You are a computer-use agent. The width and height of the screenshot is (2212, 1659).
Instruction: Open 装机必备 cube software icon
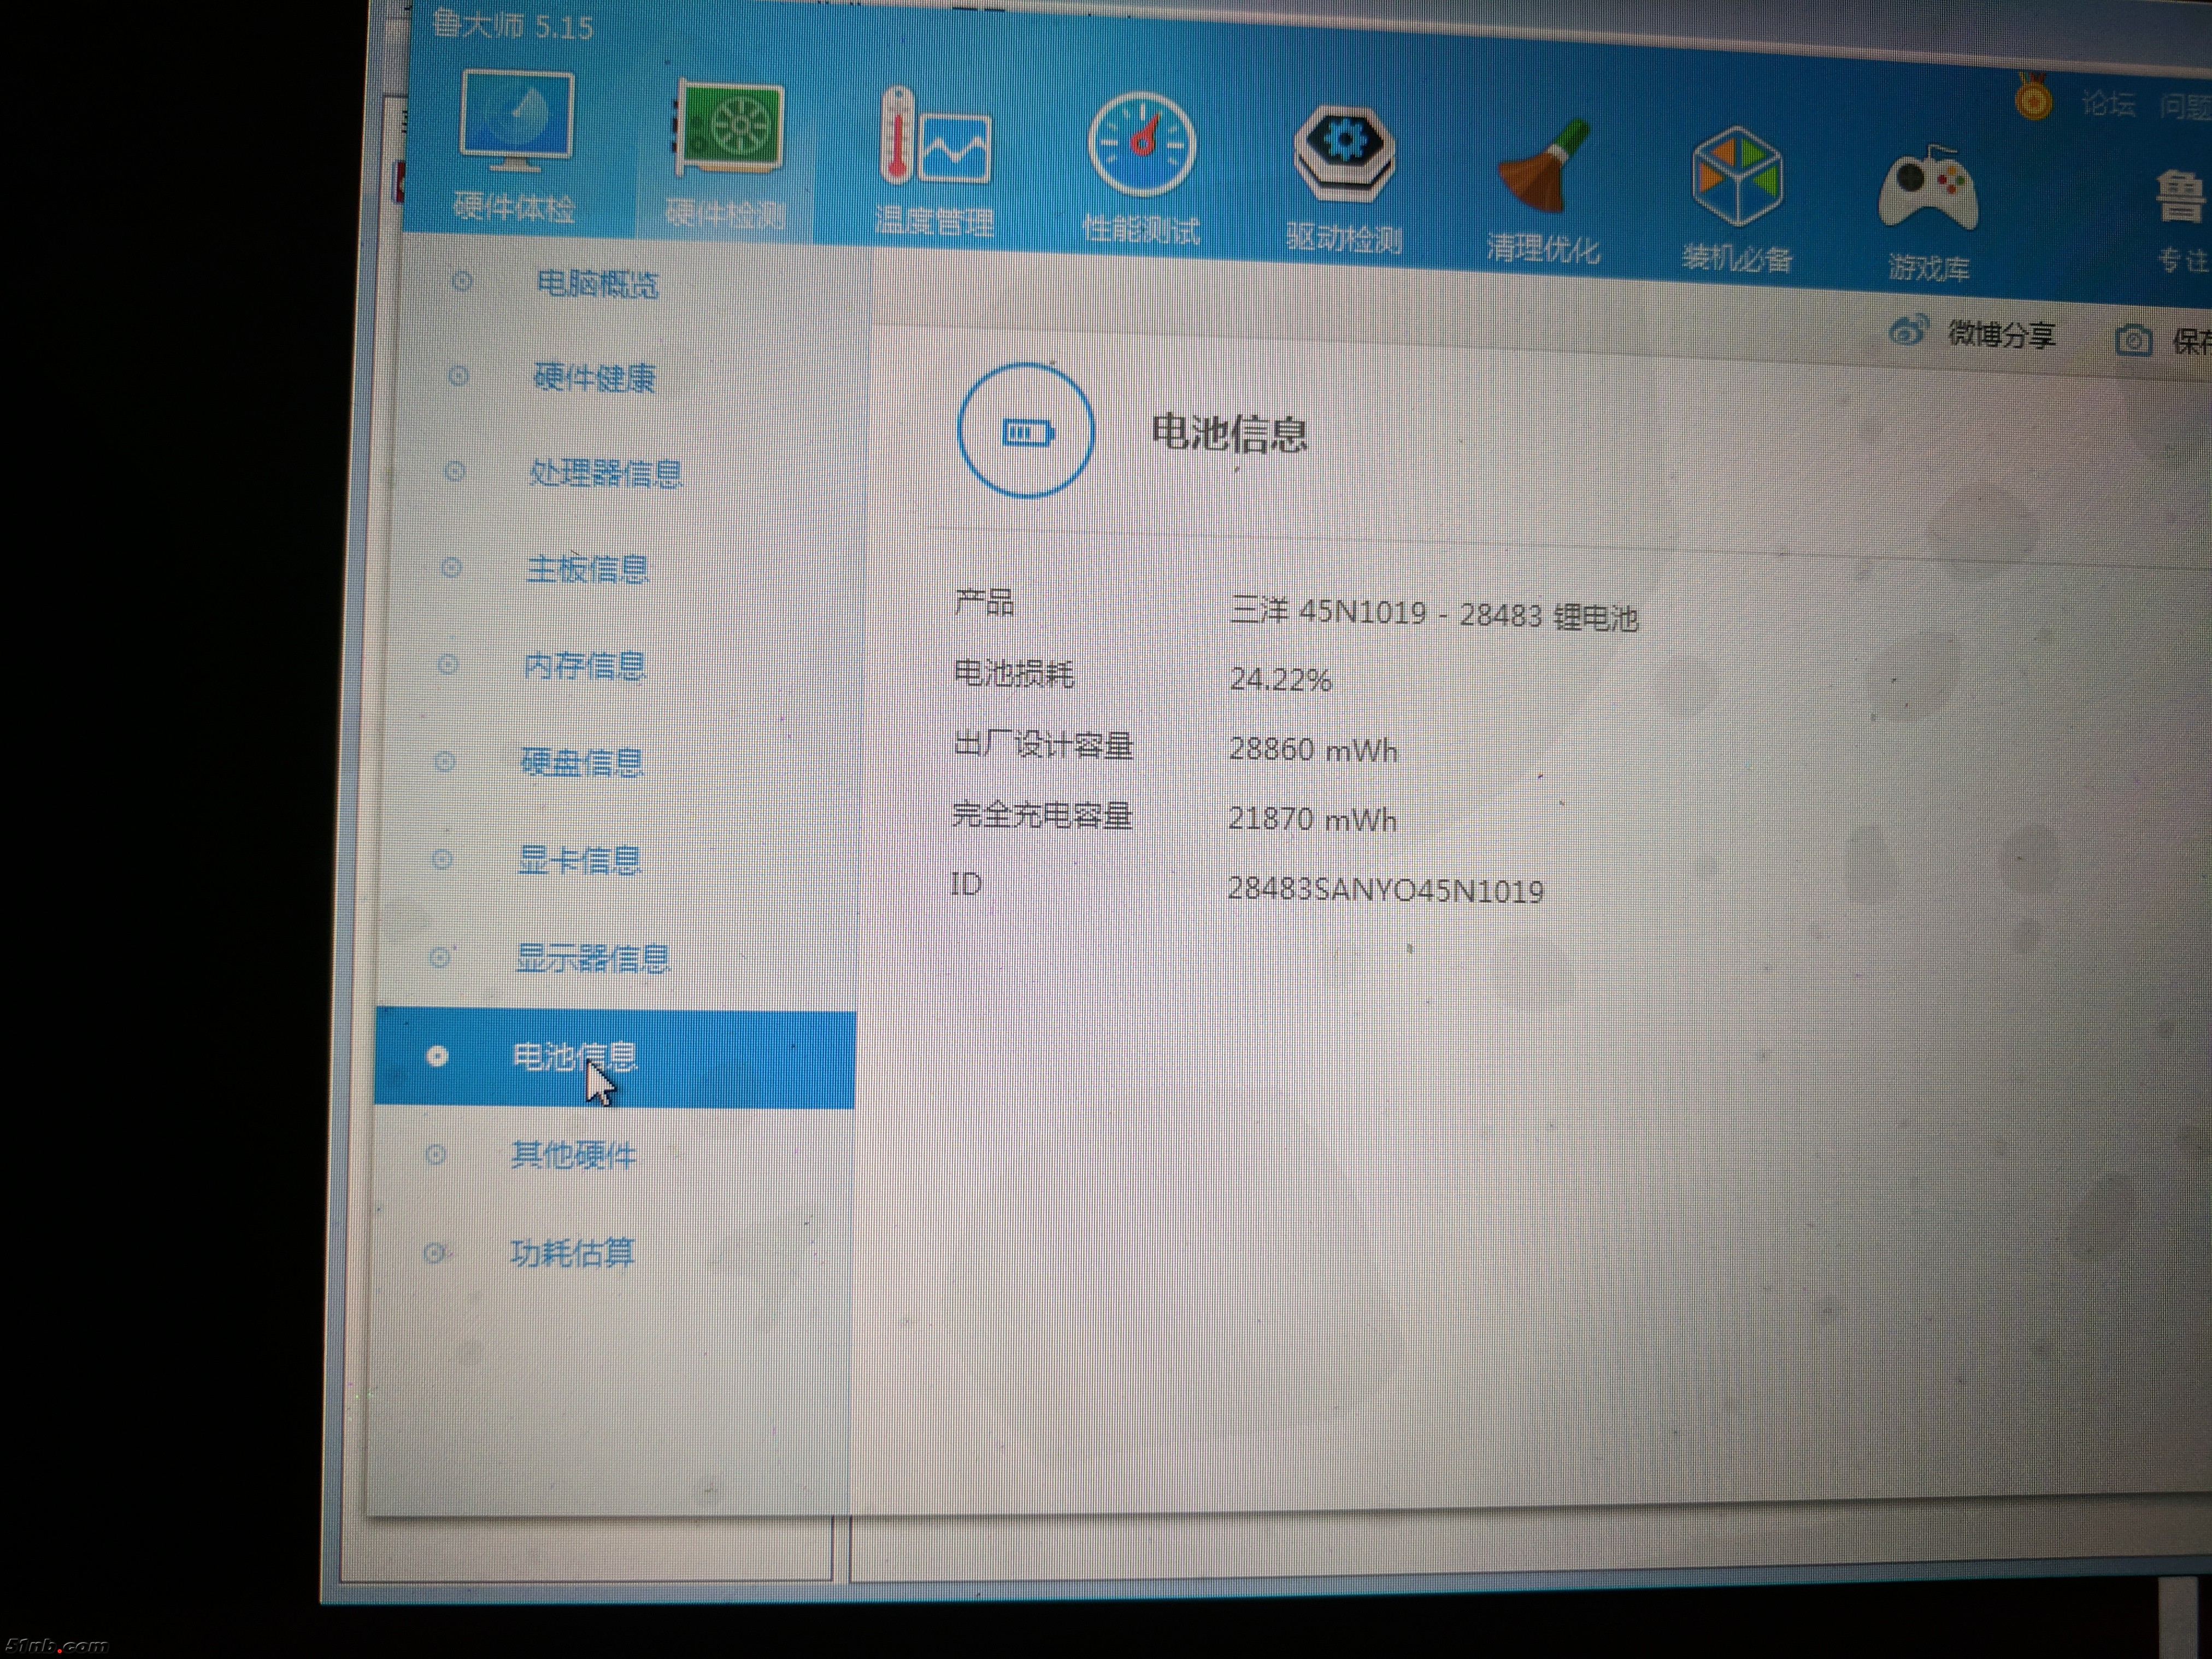pos(1736,176)
